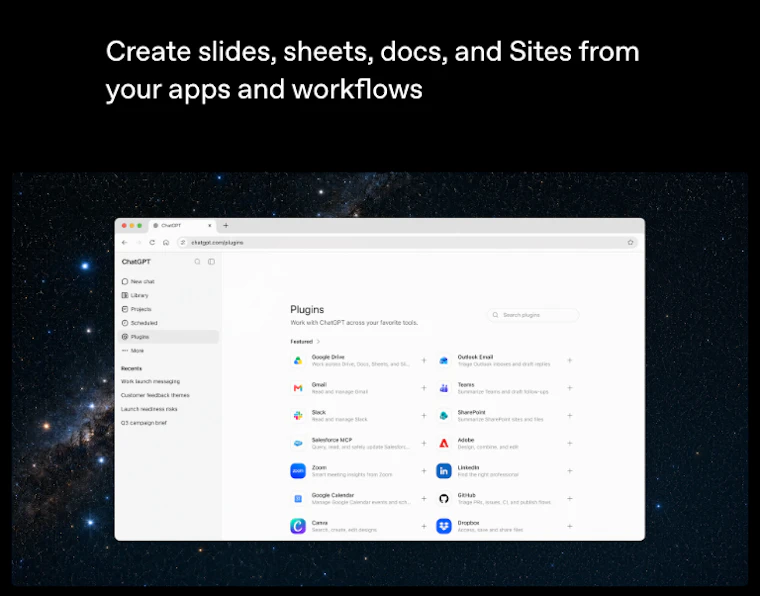Add the Zoom plugin
The width and height of the screenshot is (760, 596).
point(424,471)
